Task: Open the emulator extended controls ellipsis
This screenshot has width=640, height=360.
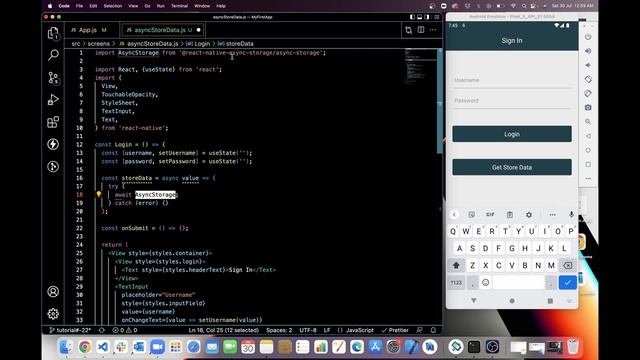Action: tap(588, 178)
